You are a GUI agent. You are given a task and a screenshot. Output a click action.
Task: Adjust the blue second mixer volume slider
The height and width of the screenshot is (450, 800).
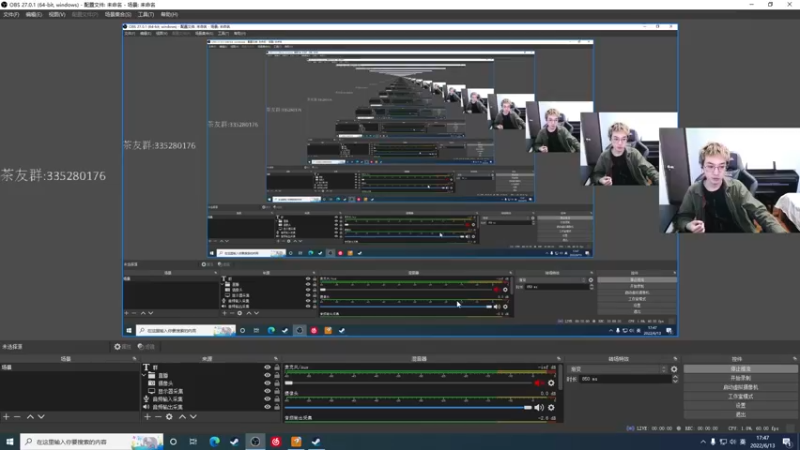(x=408, y=408)
